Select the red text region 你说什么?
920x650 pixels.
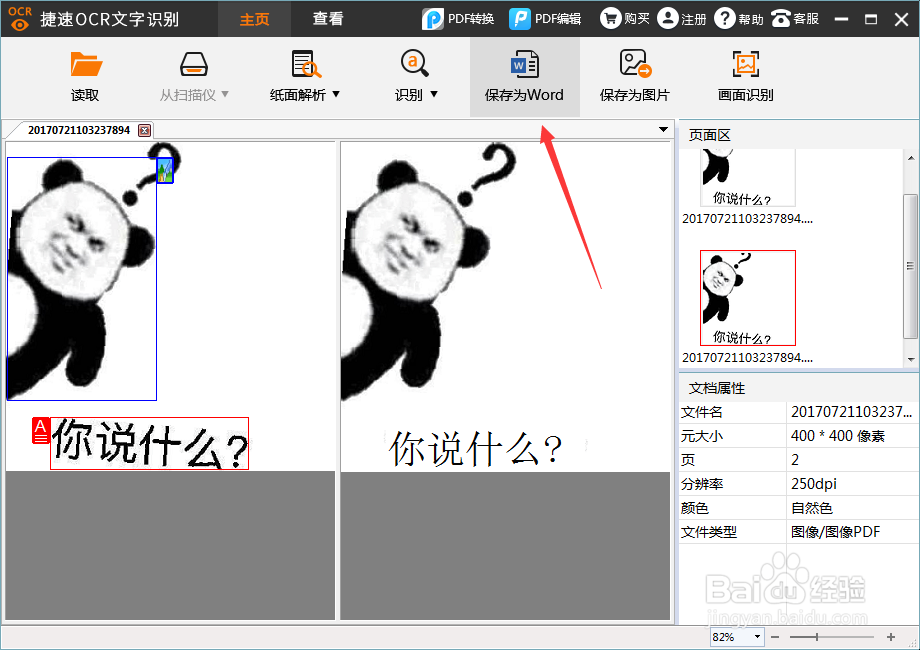click(150, 444)
